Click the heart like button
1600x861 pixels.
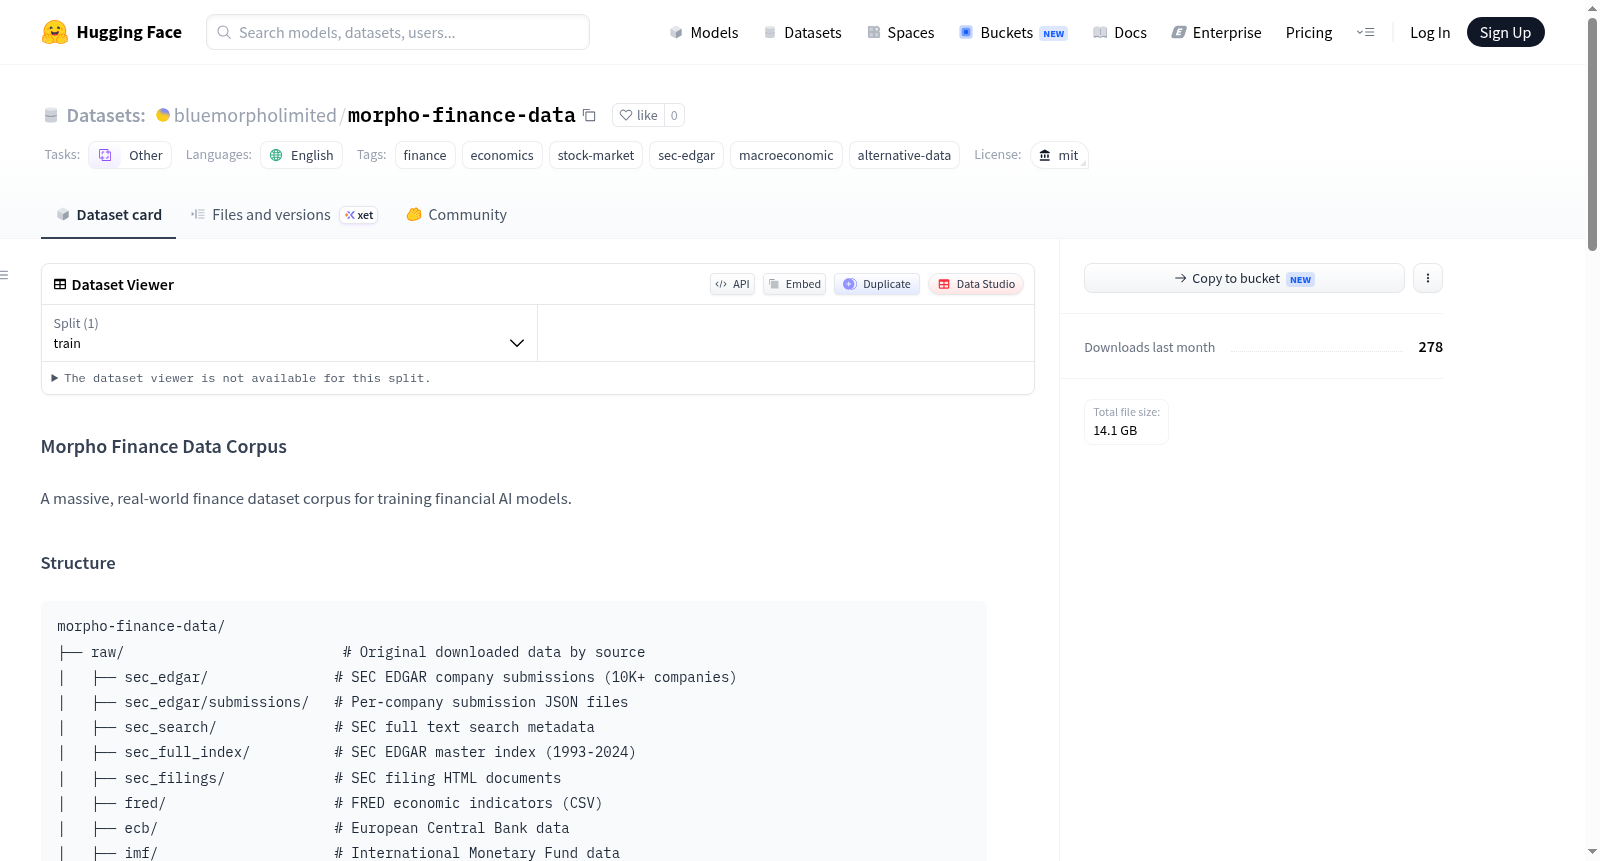click(x=638, y=115)
